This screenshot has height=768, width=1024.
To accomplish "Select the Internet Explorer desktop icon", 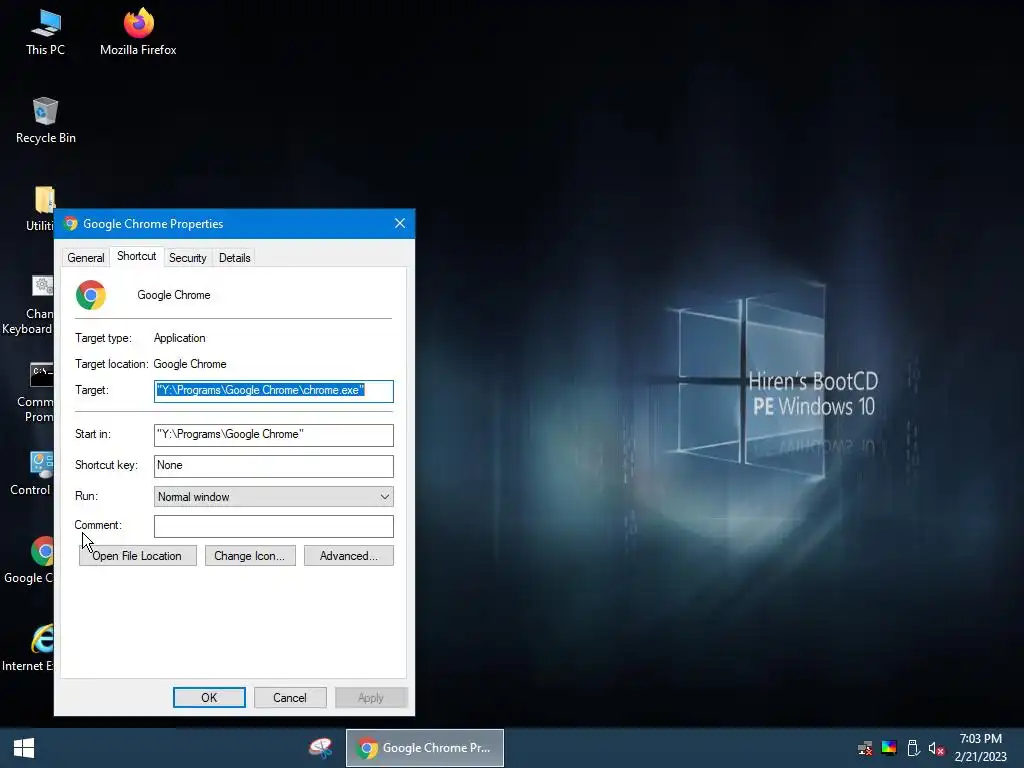I will [x=29, y=648].
